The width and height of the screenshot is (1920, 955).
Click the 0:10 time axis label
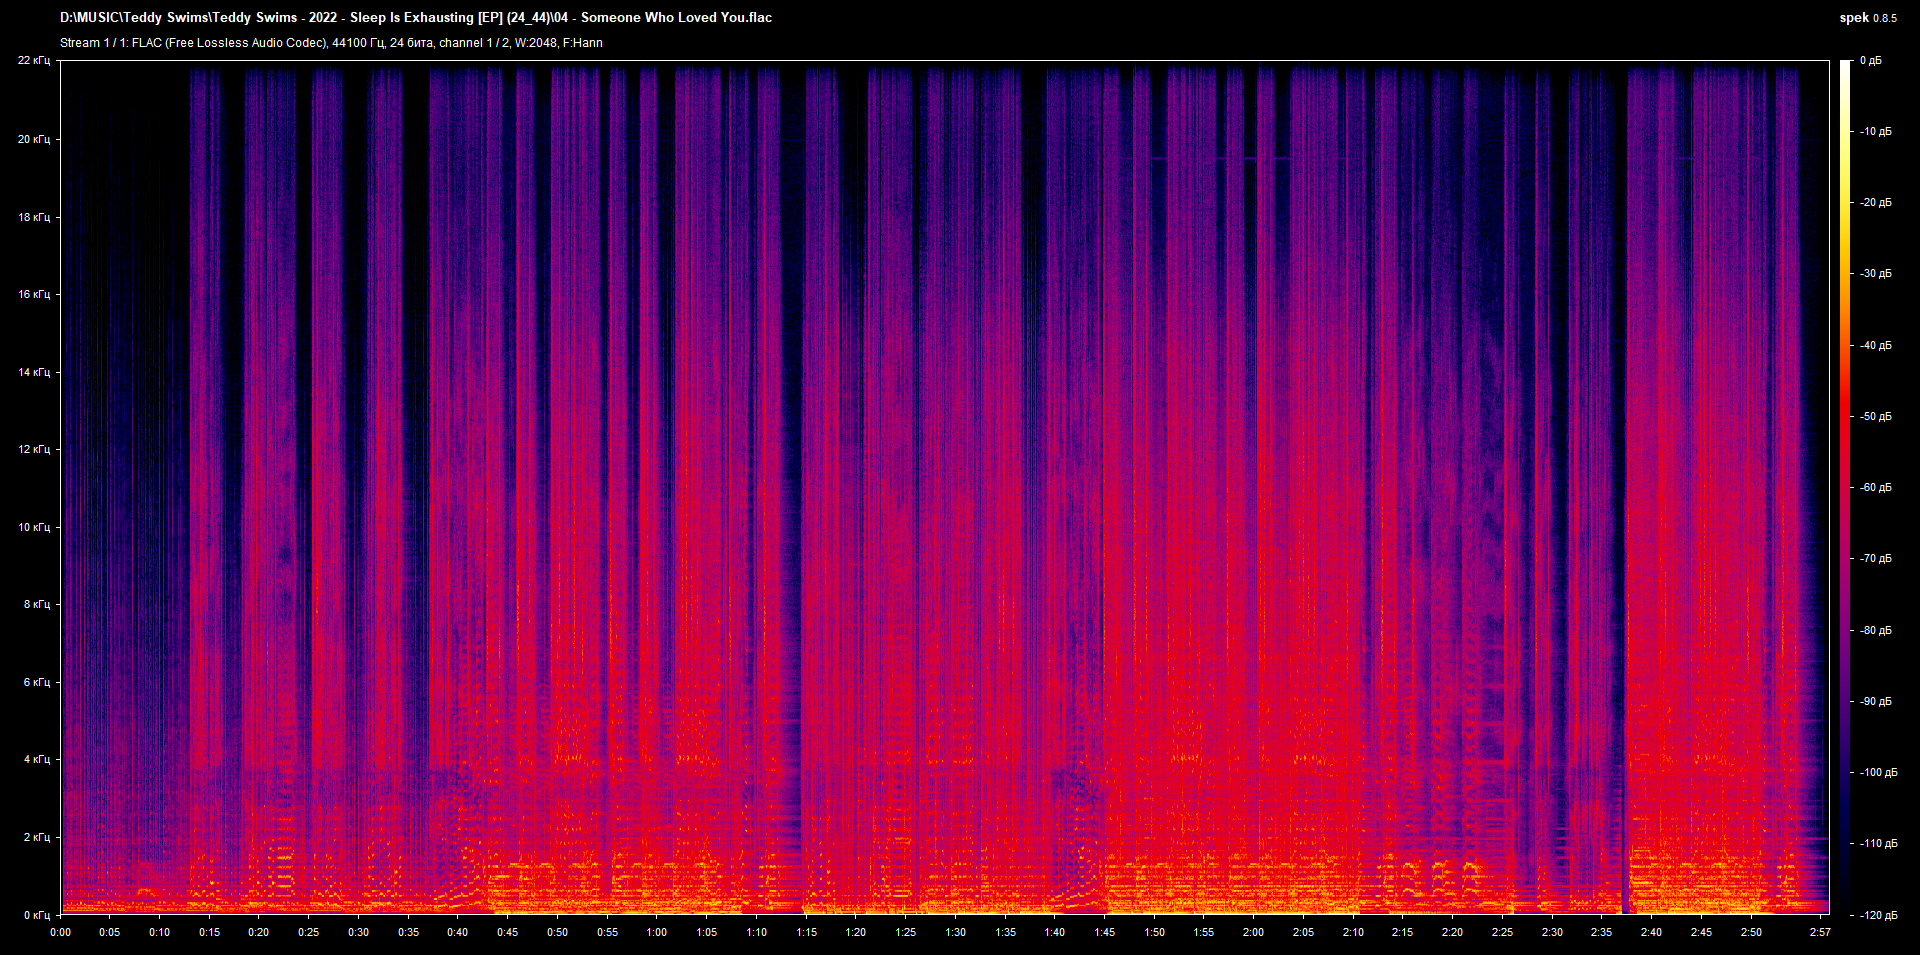[160, 932]
